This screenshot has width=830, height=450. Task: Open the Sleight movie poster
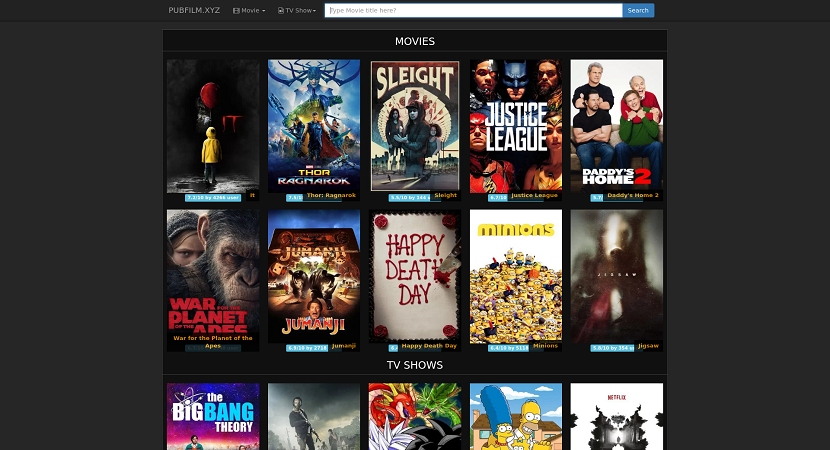pos(415,126)
